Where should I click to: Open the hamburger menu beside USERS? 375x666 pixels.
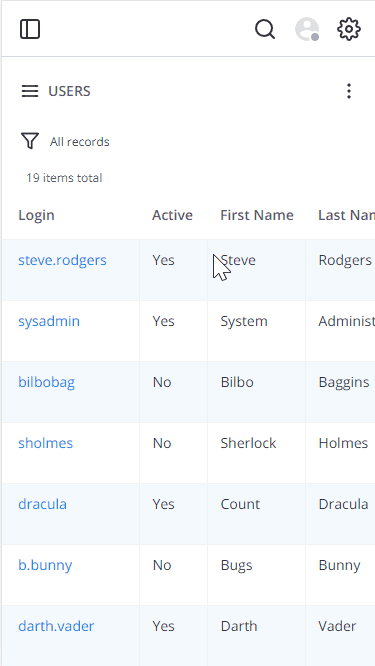[x=30, y=91]
